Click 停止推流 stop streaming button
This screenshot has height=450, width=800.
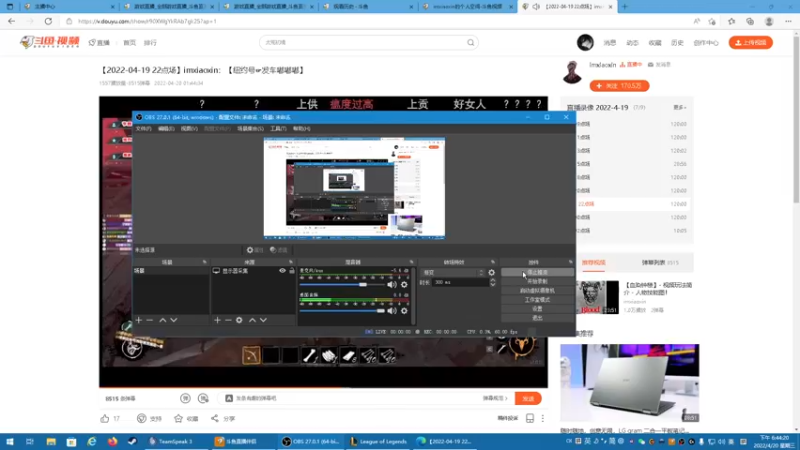pyautogui.click(x=537, y=272)
